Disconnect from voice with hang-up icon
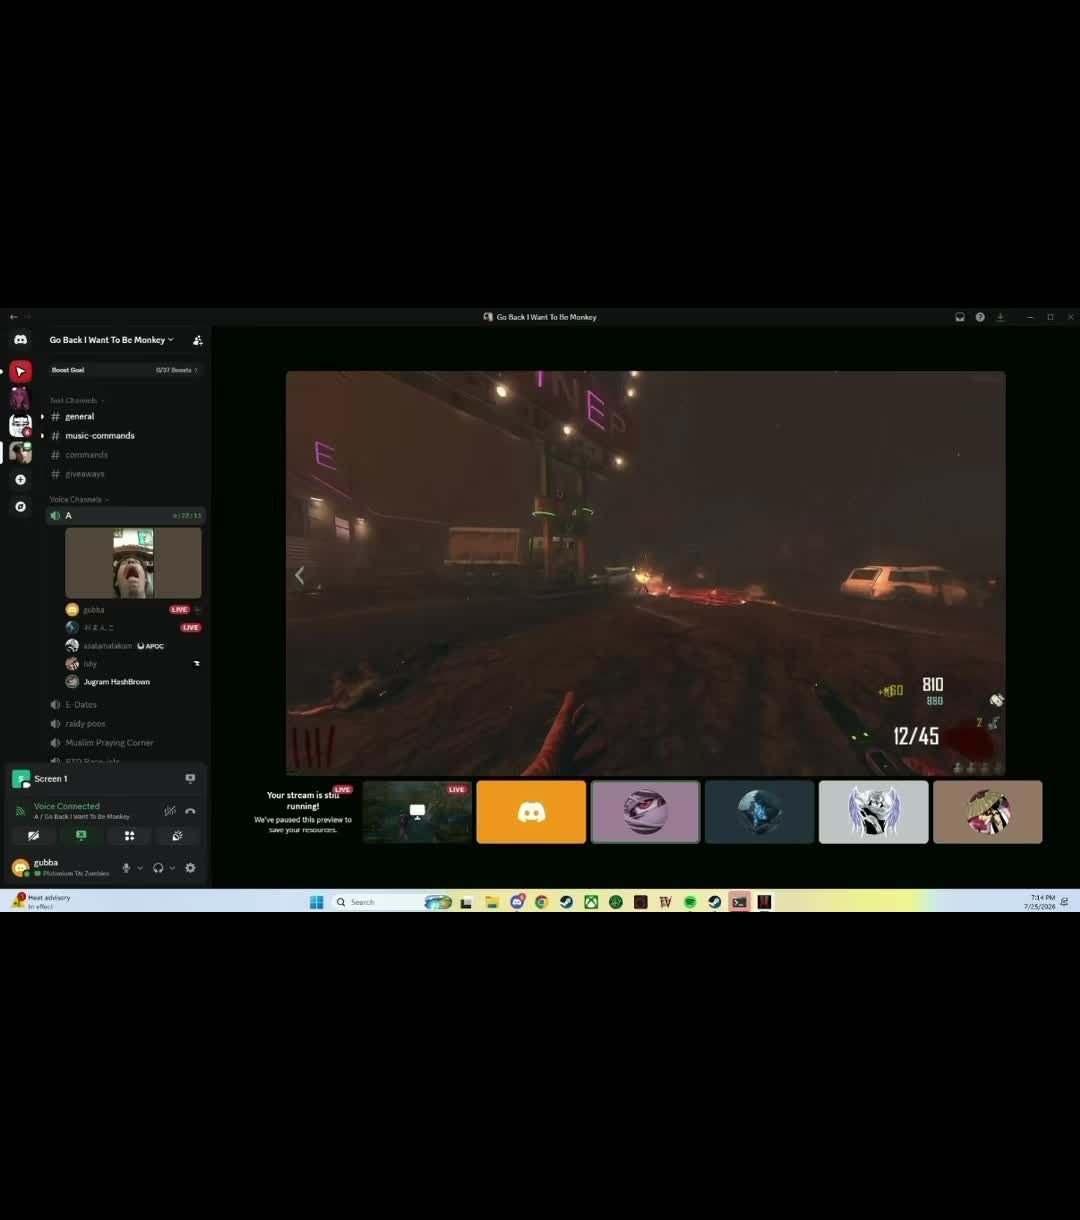Image resolution: width=1080 pixels, height=1220 pixels. point(190,811)
